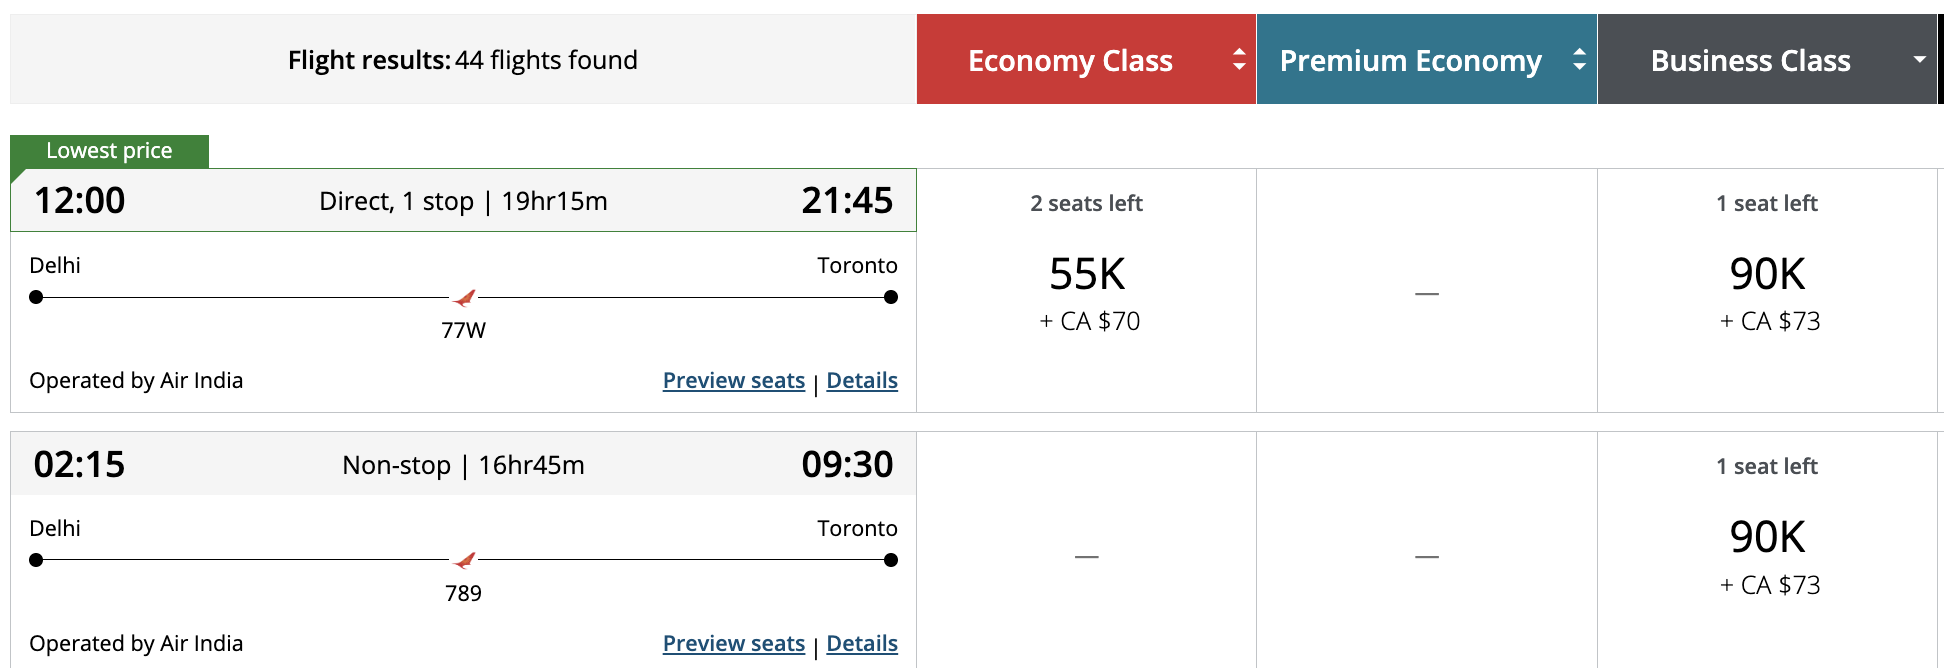This screenshot has height=668, width=1944.
Task: Sort by Premium Economy arrows
Action: [x=1579, y=60]
